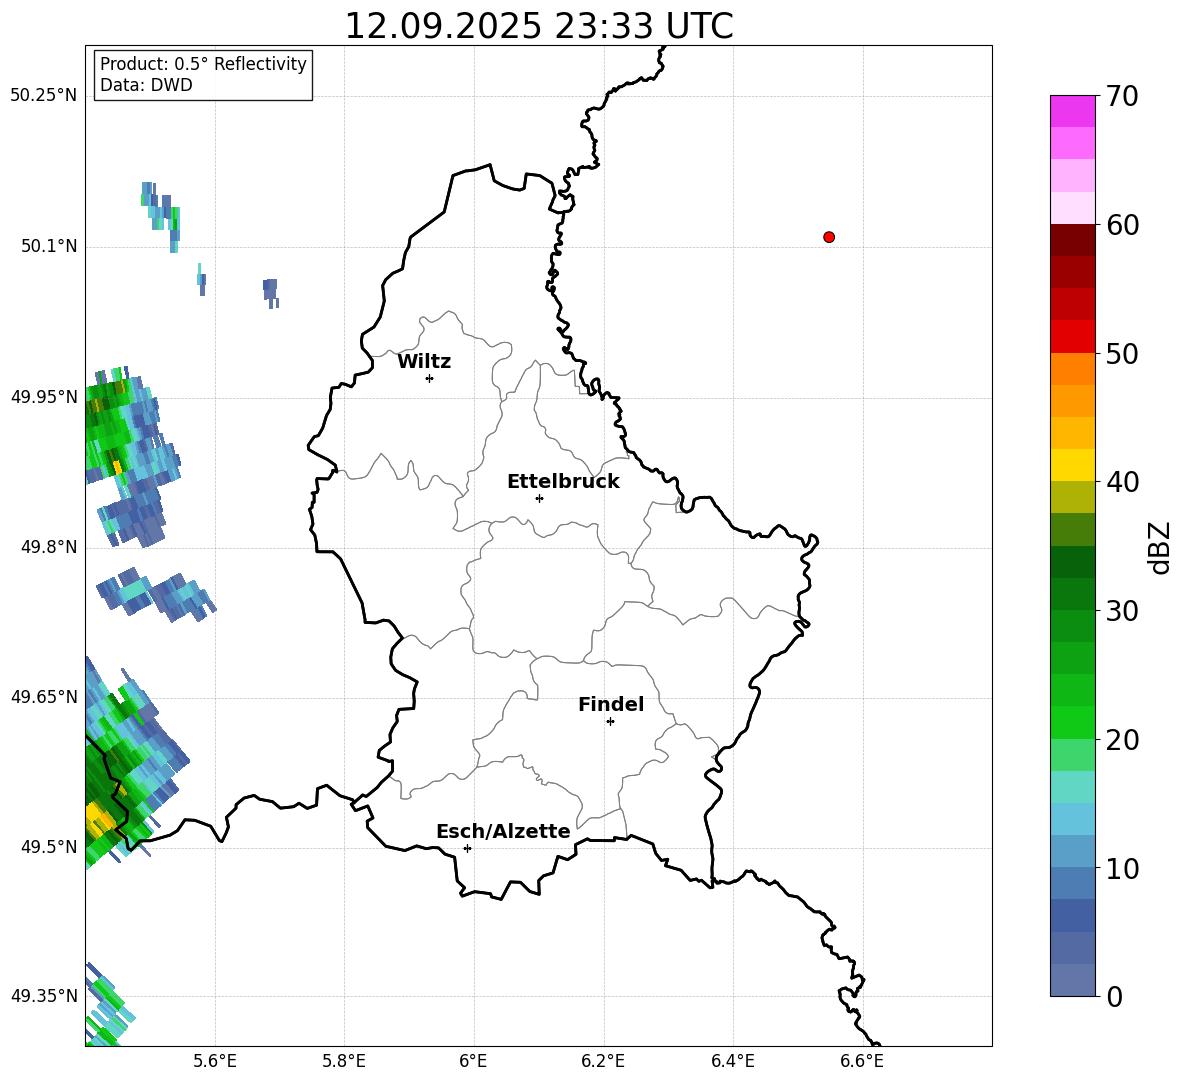Click the 49.95°N latitude label
Screen dimensions: 1184x1081
coord(44,396)
